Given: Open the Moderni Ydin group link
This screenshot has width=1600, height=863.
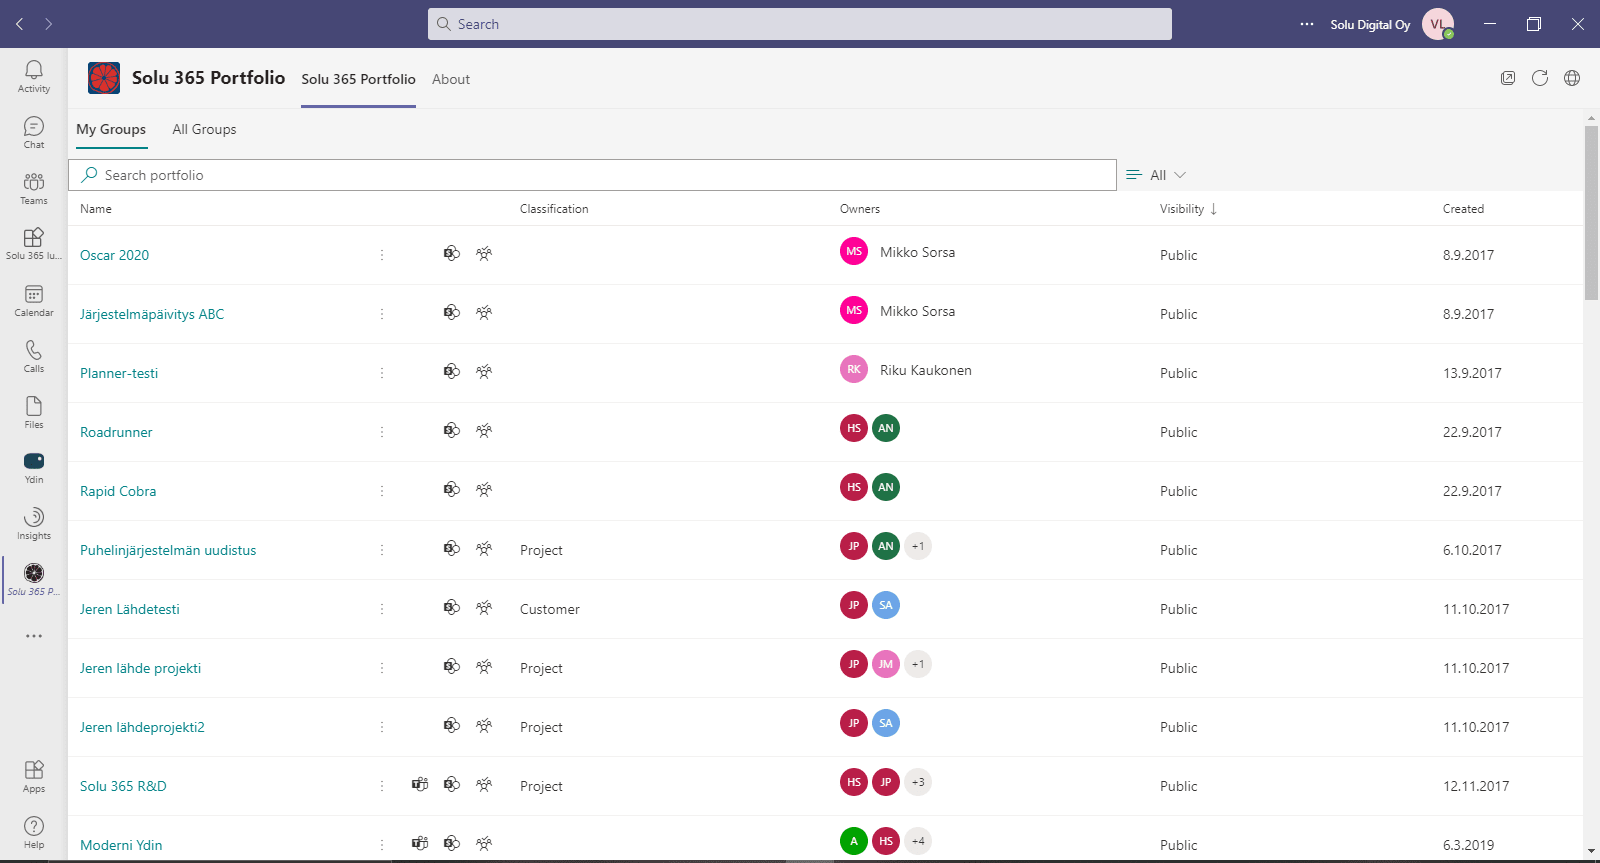Looking at the screenshot, I should coord(121,845).
